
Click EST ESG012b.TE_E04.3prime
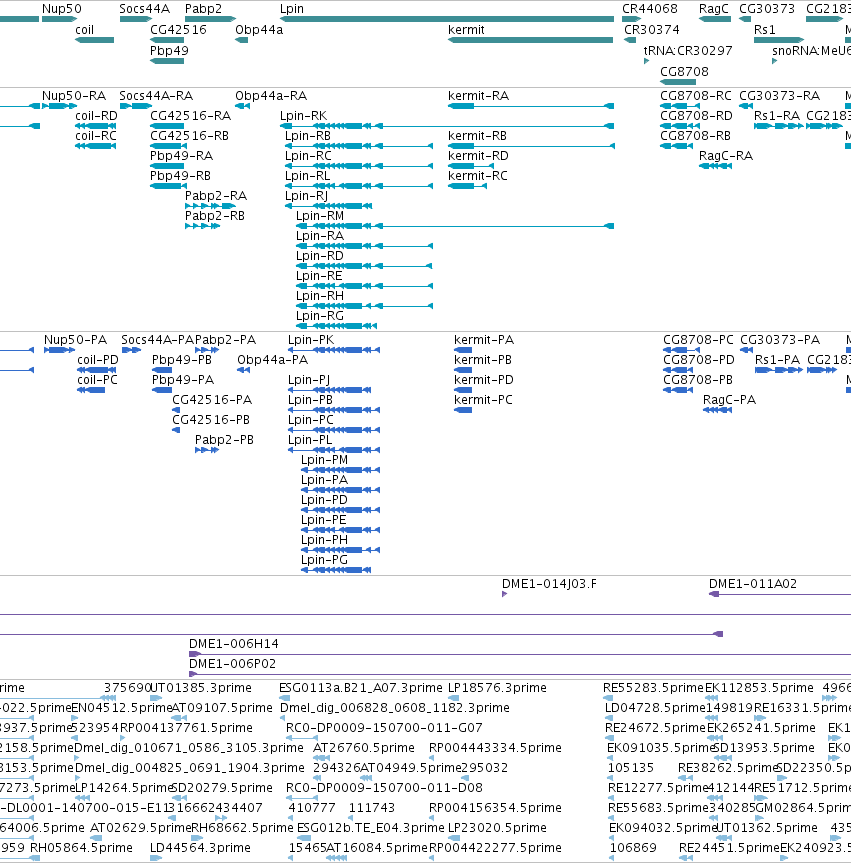tap(370, 828)
